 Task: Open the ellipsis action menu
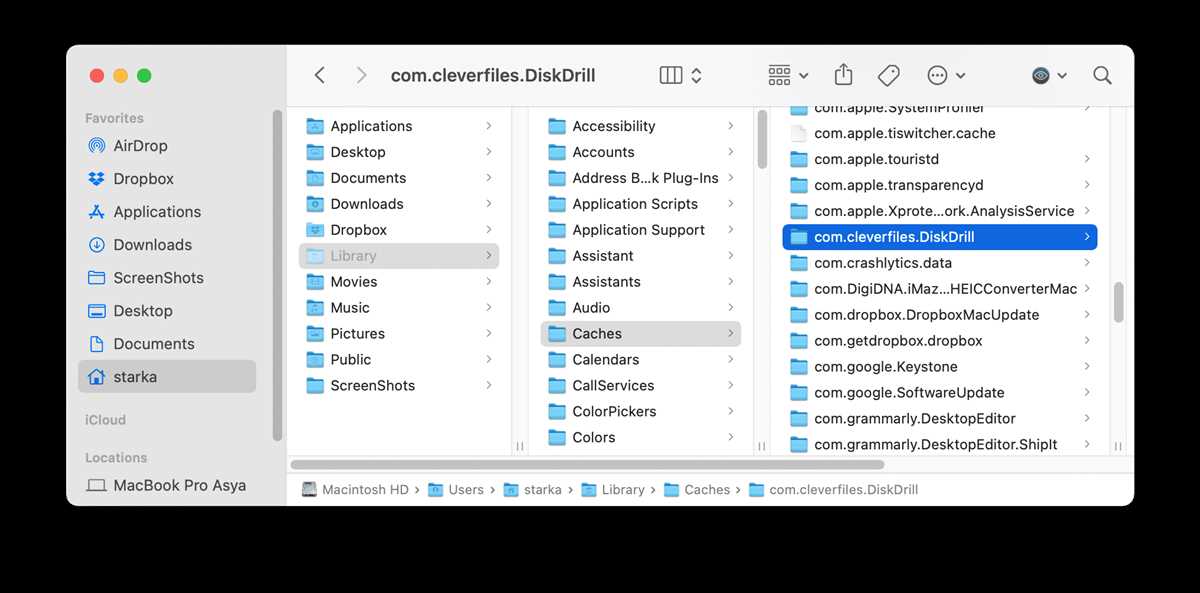pos(946,75)
